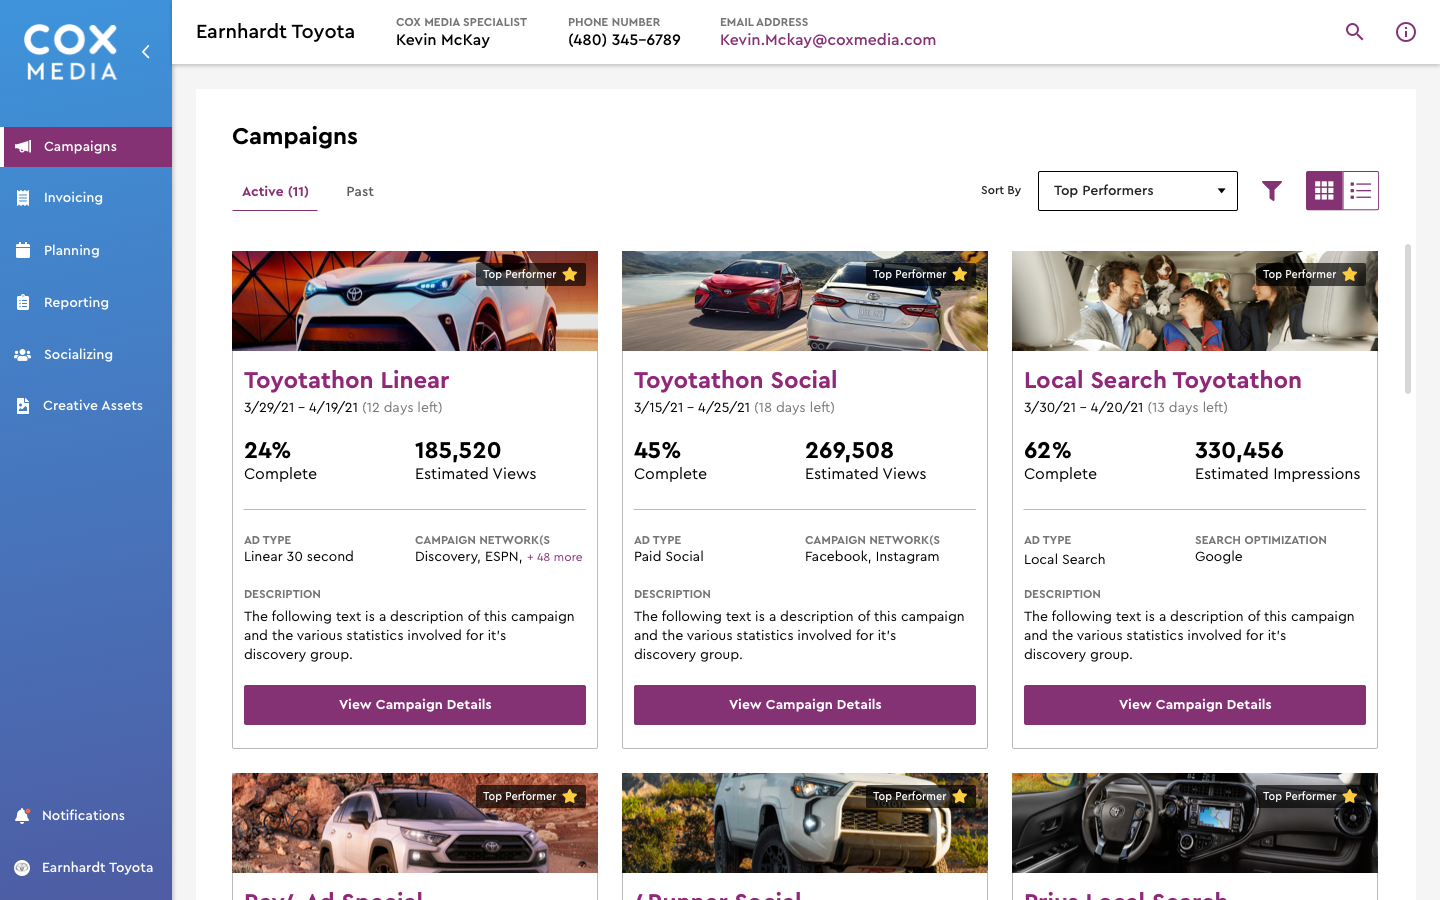Expand '+ 48 more' campaign networks
The image size is (1440, 900).
pos(555,558)
